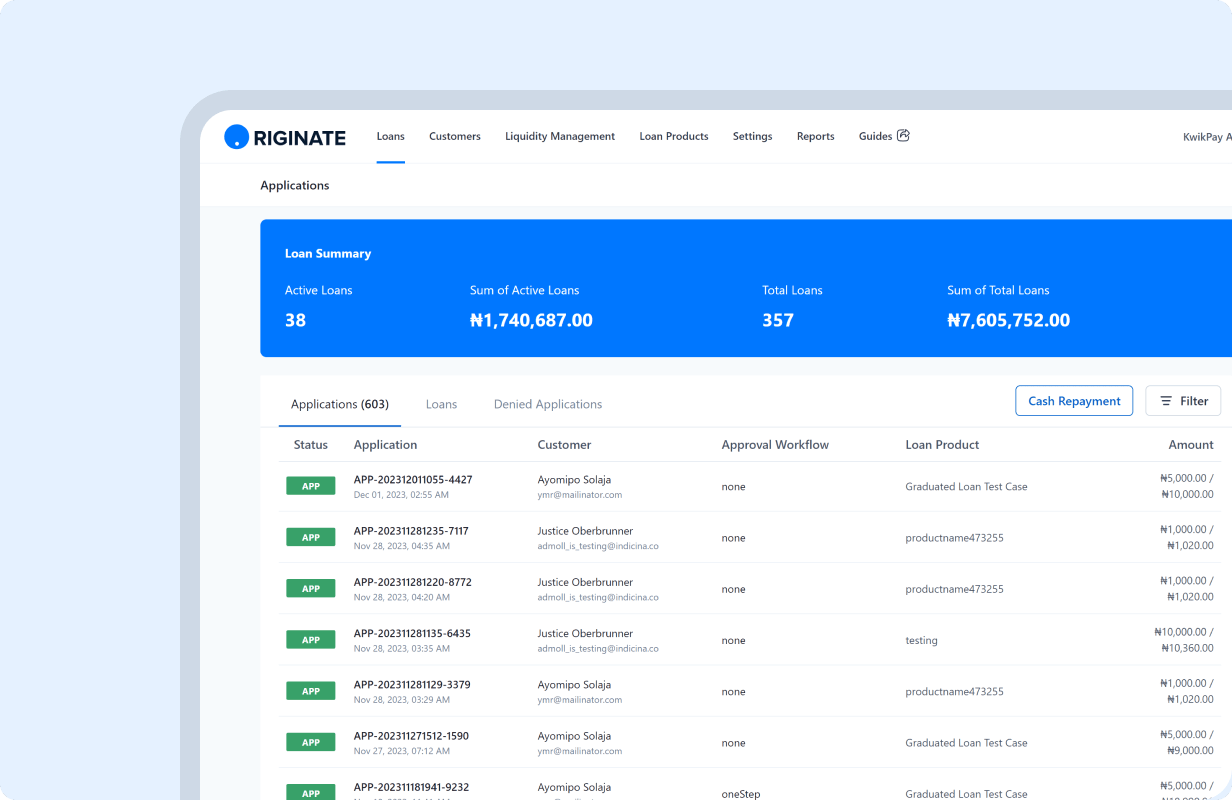Click the 'oneStep' approval workflow cell
This screenshot has width=1232, height=800.
[x=741, y=794]
